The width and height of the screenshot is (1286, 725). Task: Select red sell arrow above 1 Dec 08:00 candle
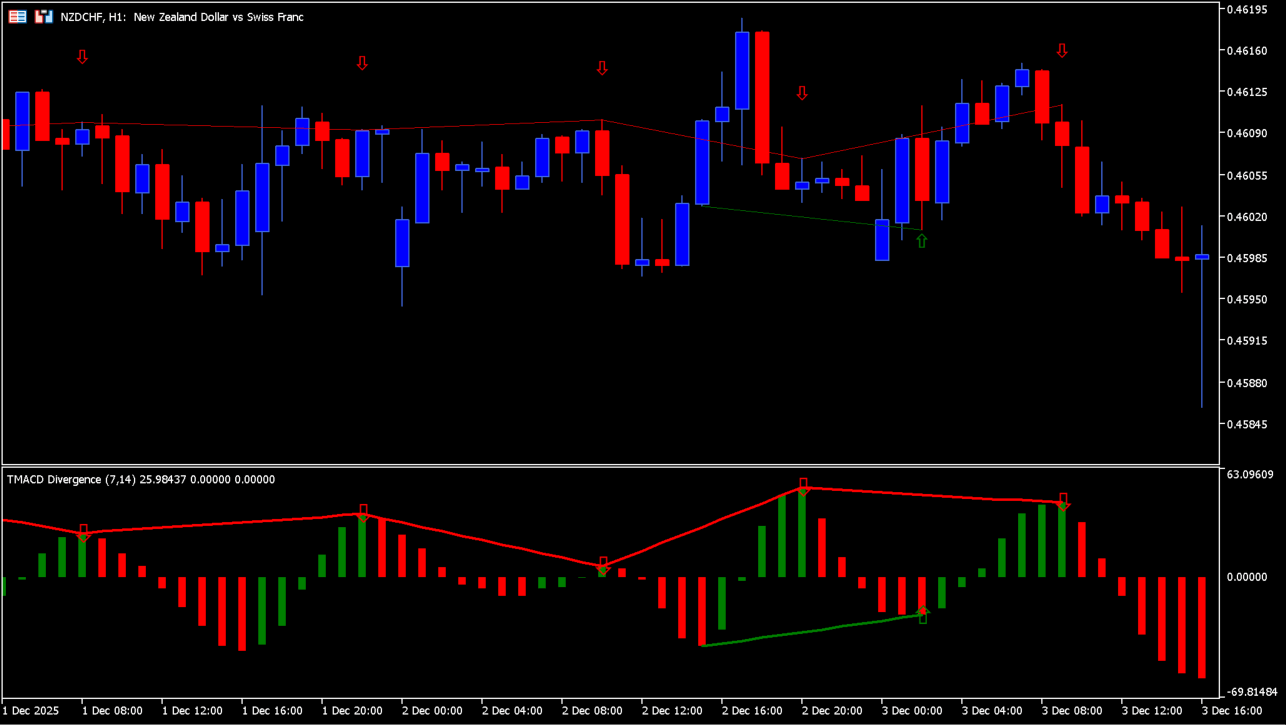coord(82,57)
